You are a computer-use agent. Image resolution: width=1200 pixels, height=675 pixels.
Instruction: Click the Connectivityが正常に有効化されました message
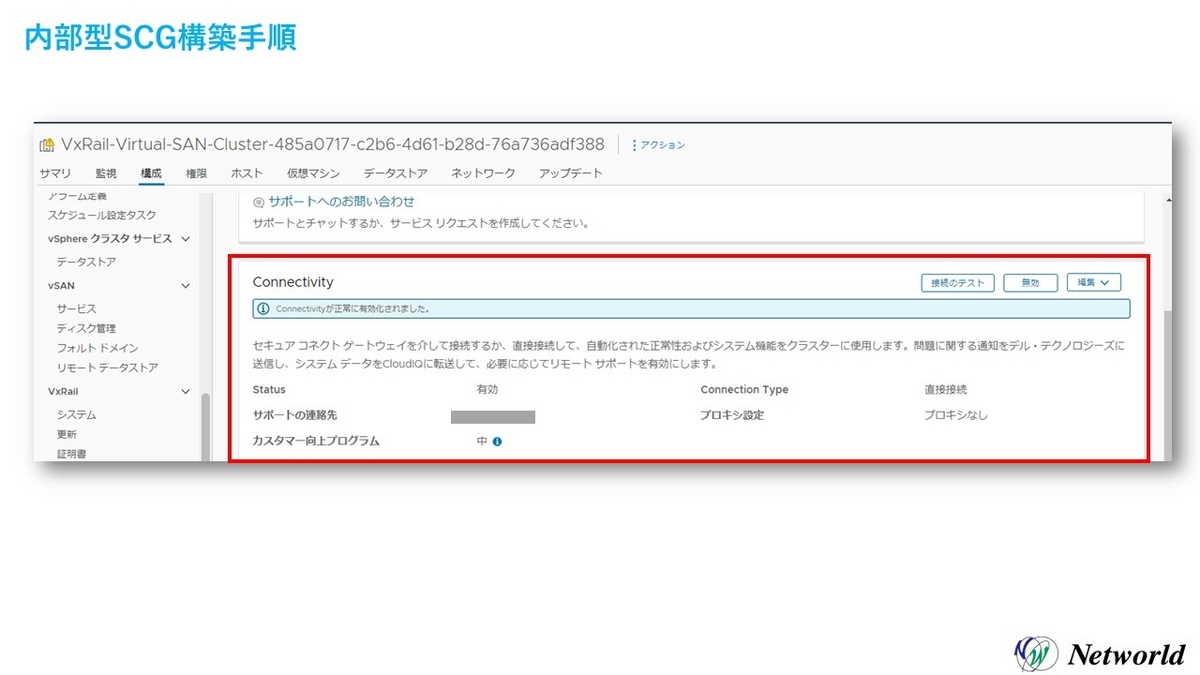[x=352, y=309]
